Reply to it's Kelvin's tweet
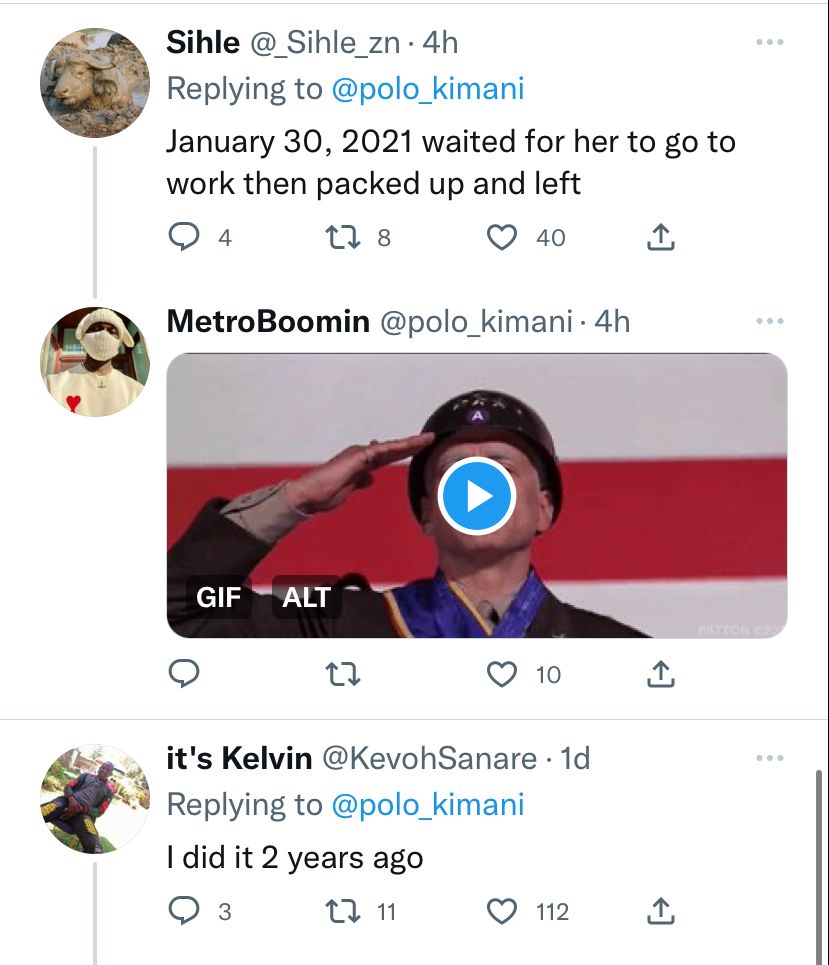 (x=183, y=911)
